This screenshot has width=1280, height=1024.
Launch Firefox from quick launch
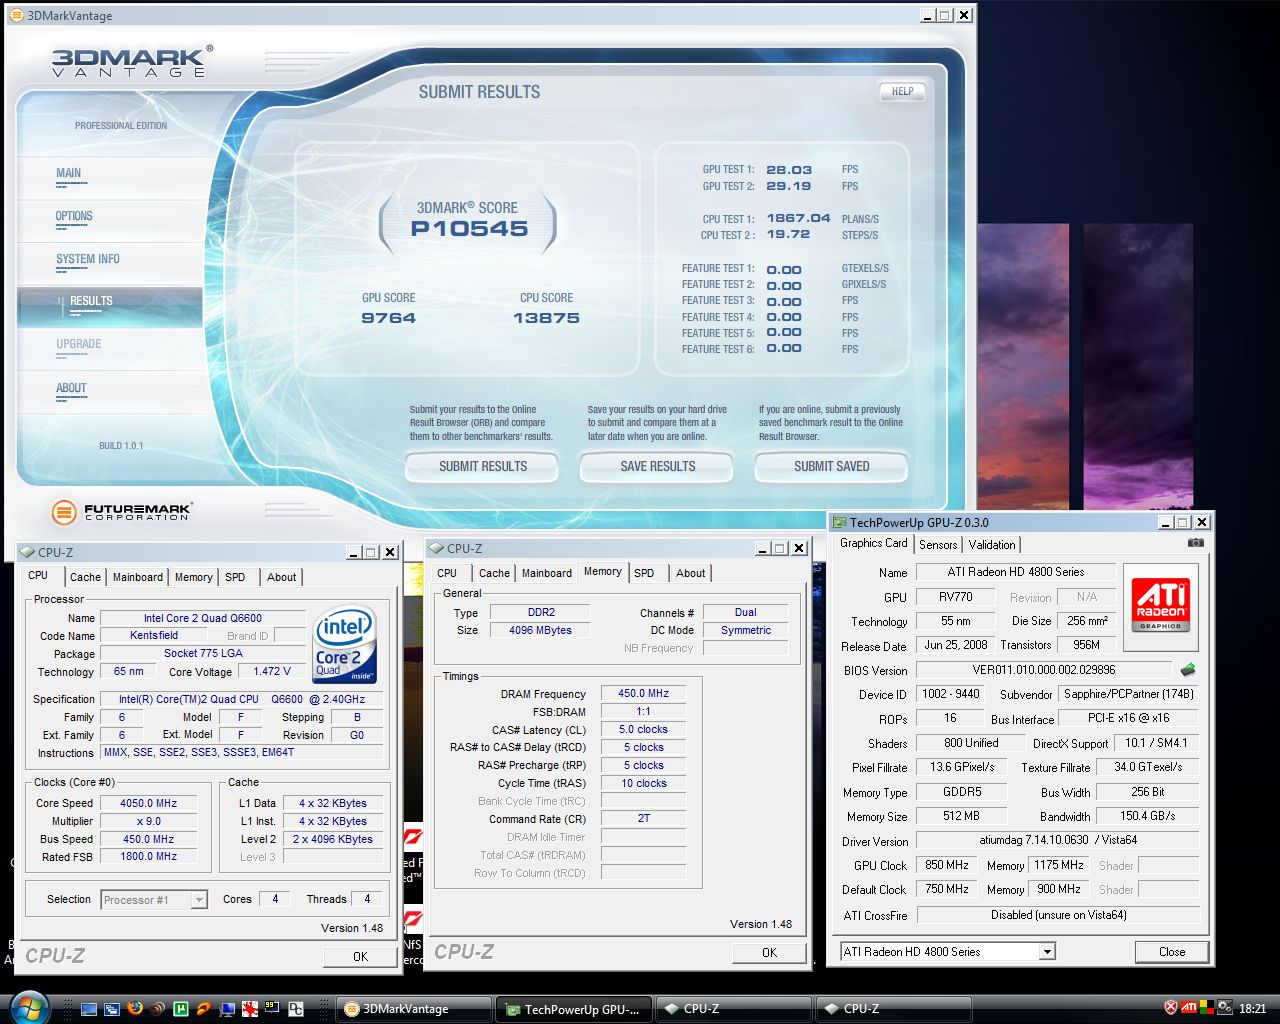[135, 1009]
